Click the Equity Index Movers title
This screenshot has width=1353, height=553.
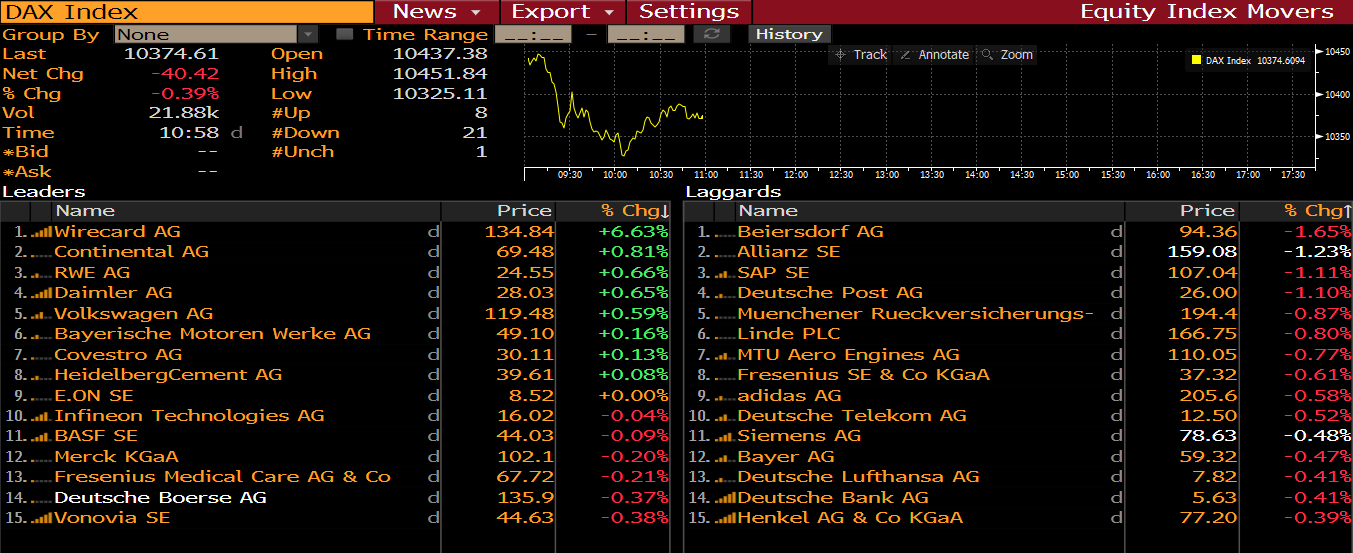(x=1207, y=12)
